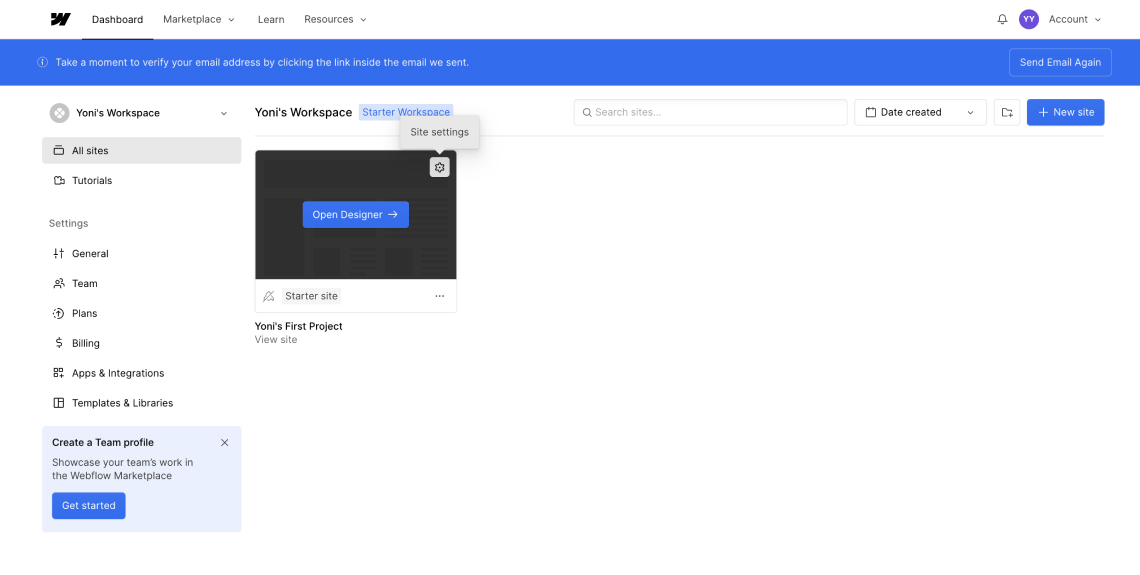The image size is (1140, 575).
Task: Click the Webflow logo icon
Action: pos(60,19)
